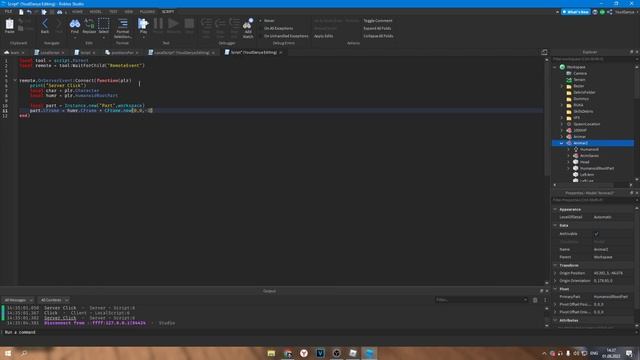Select the DebrisFolder row in Explorer

[593, 92]
